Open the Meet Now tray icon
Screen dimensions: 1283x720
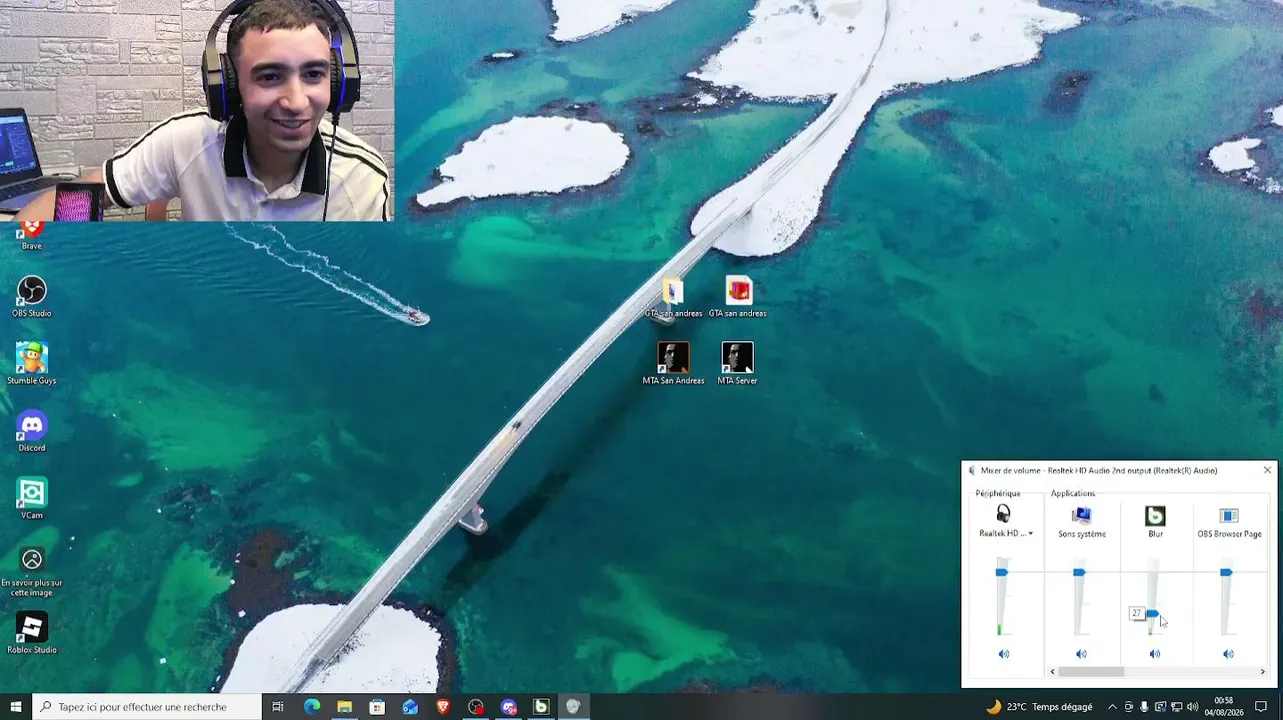point(1128,707)
